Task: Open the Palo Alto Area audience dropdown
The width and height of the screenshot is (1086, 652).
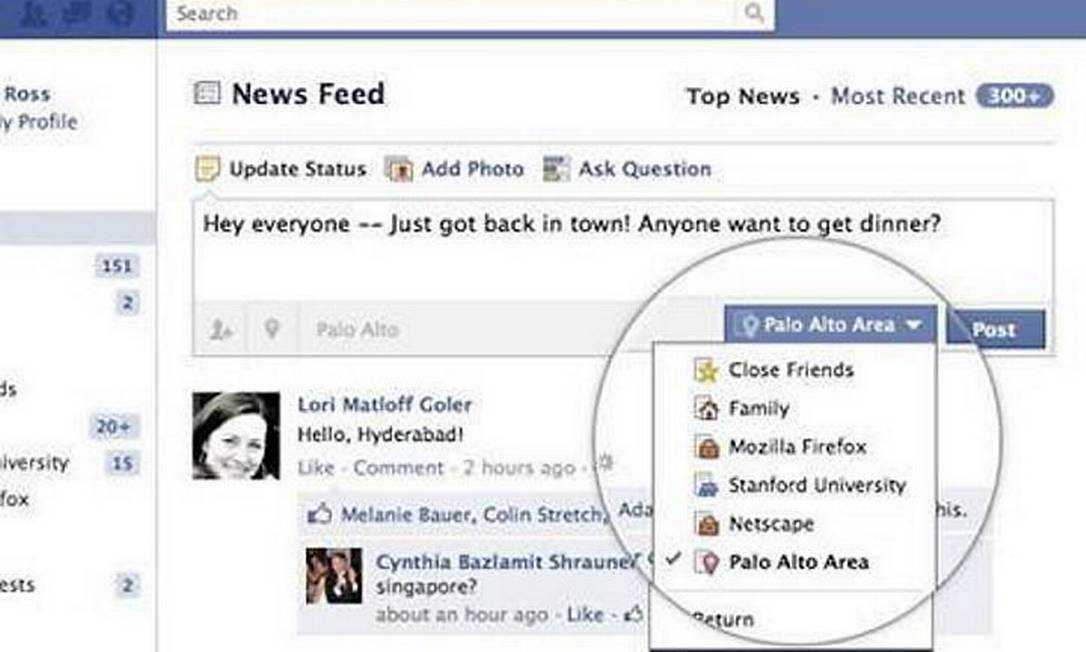Action: pyautogui.click(x=830, y=325)
